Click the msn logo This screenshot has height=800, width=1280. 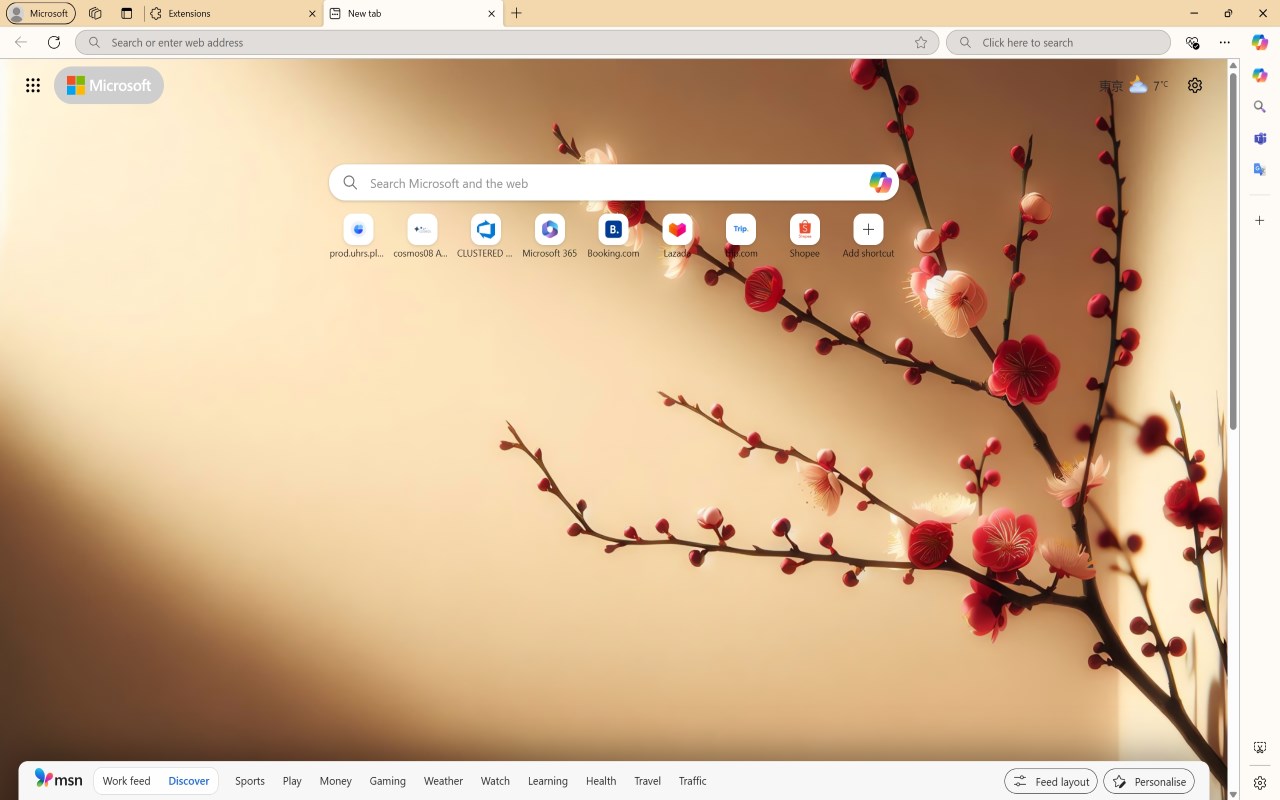tap(58, 779)
